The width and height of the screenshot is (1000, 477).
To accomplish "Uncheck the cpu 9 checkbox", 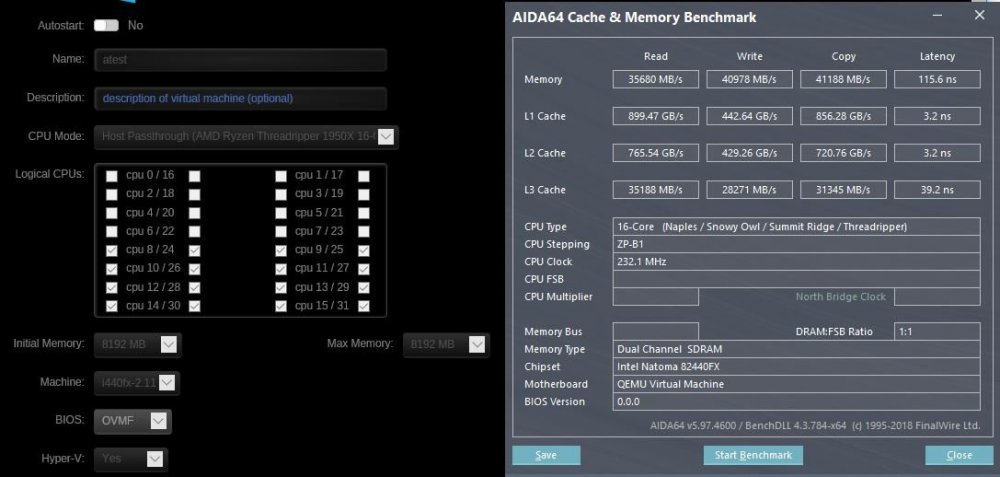I will click(x=281, y=251).
